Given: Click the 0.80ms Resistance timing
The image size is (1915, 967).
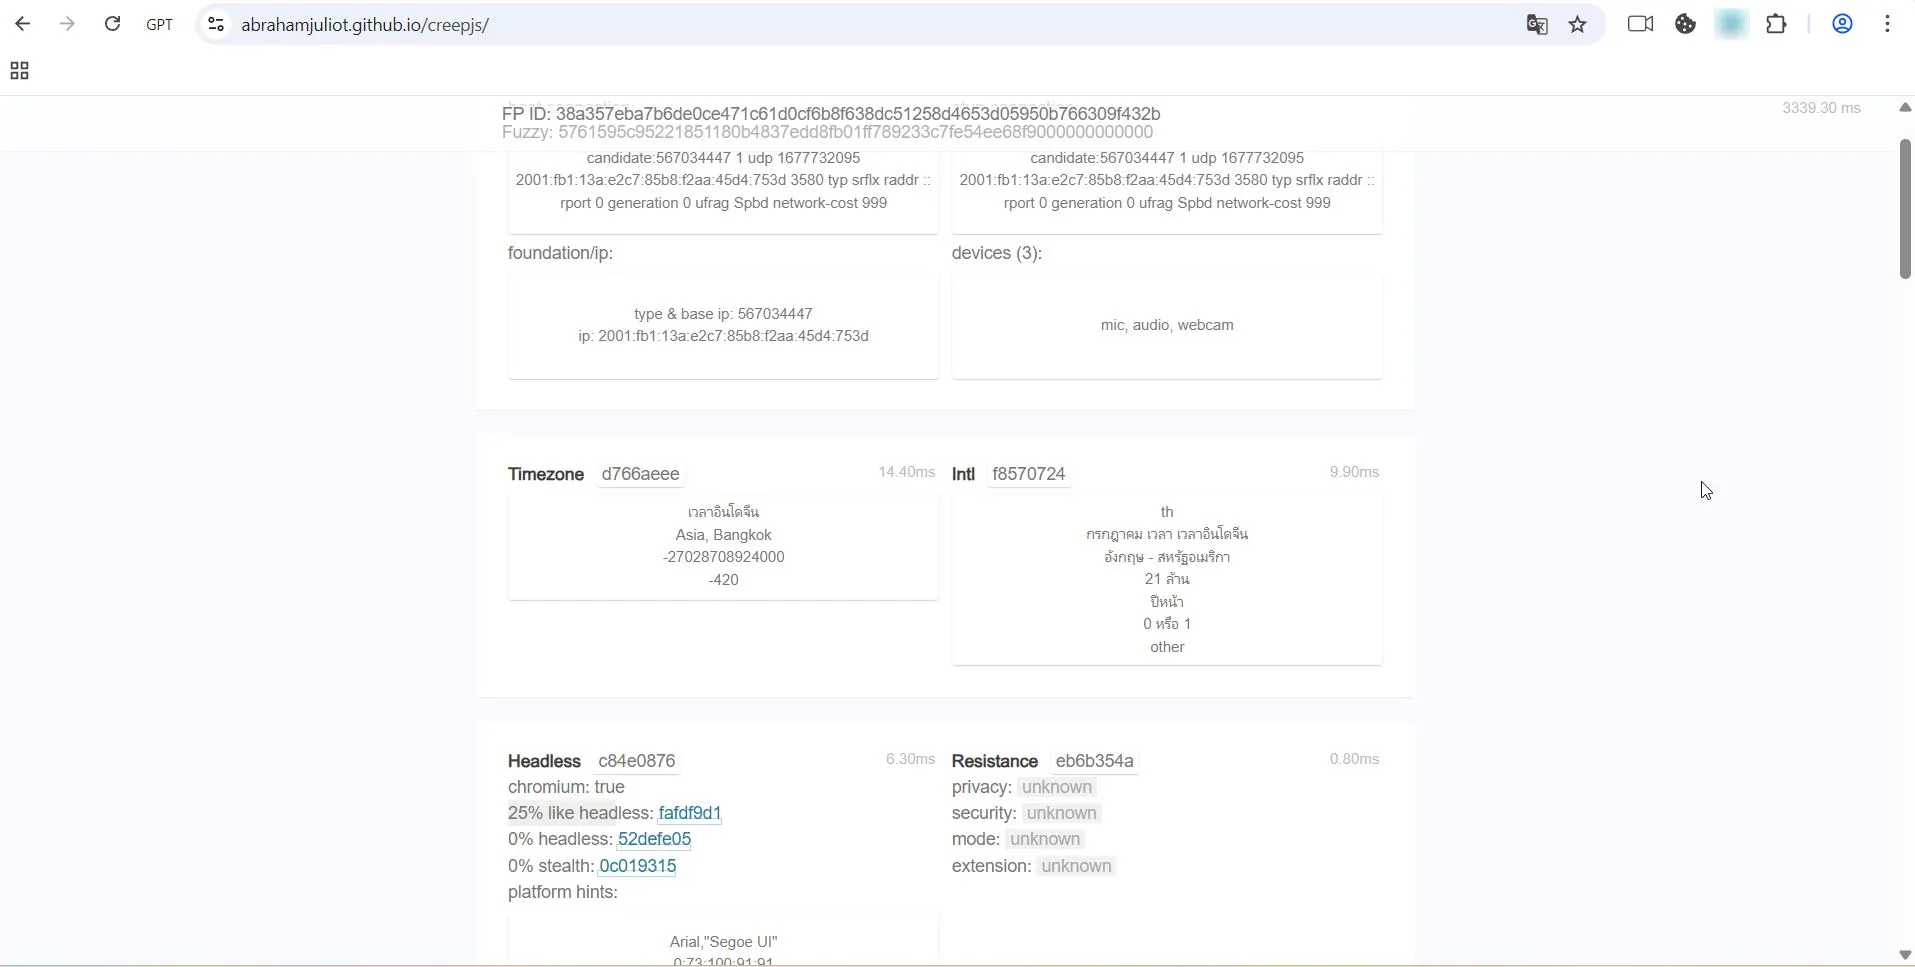Looking at the screenshot, I should pos(1354,759).
